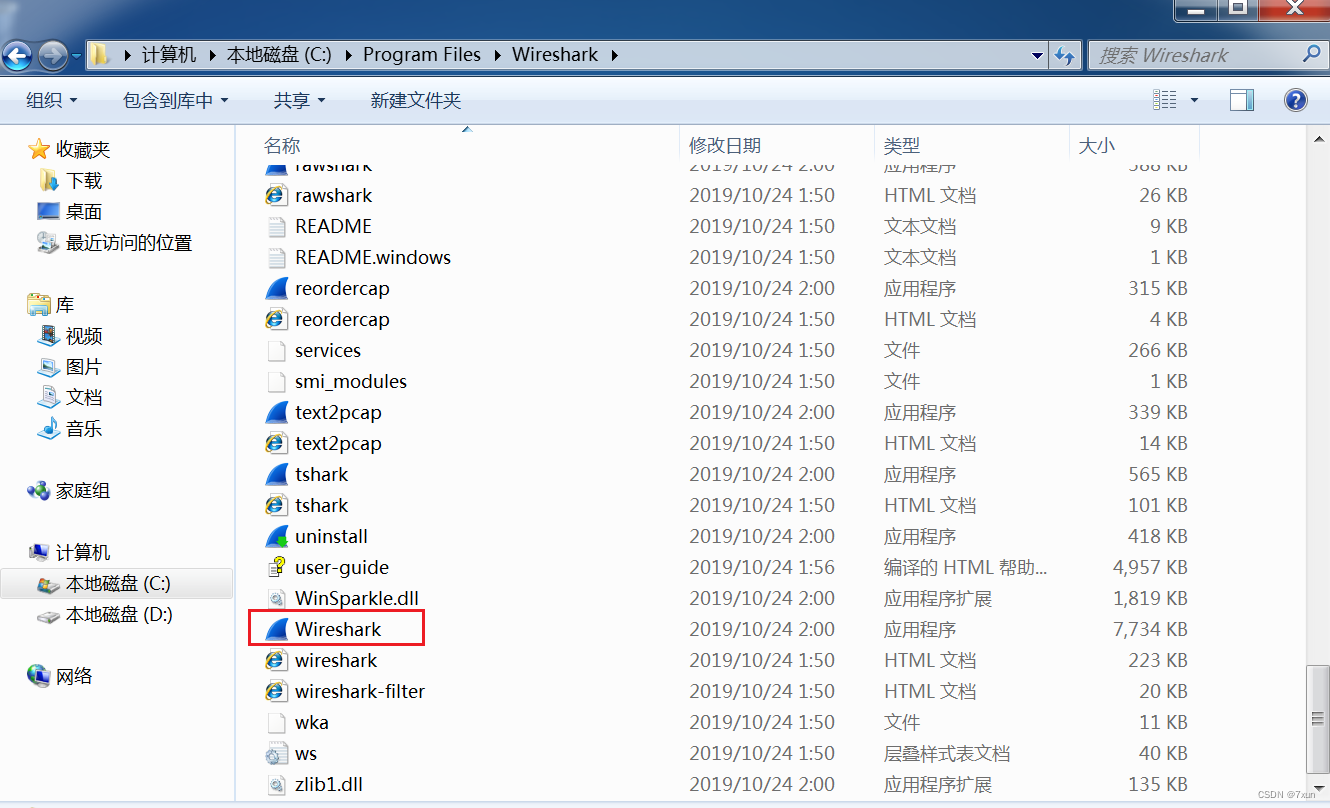This screenshot has width=1330, height=808.
Task: Select the 文档 library
Action: 84,398
